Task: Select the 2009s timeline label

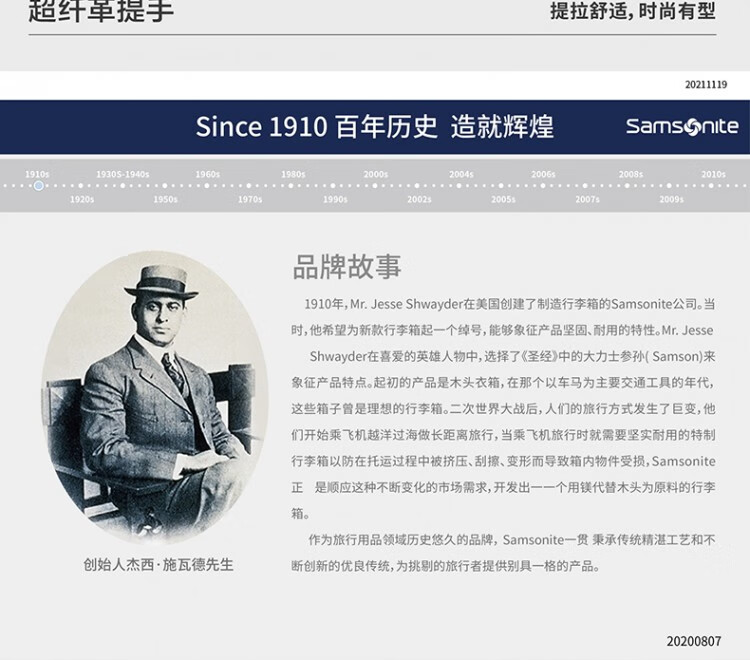Action: pos(671,199)
